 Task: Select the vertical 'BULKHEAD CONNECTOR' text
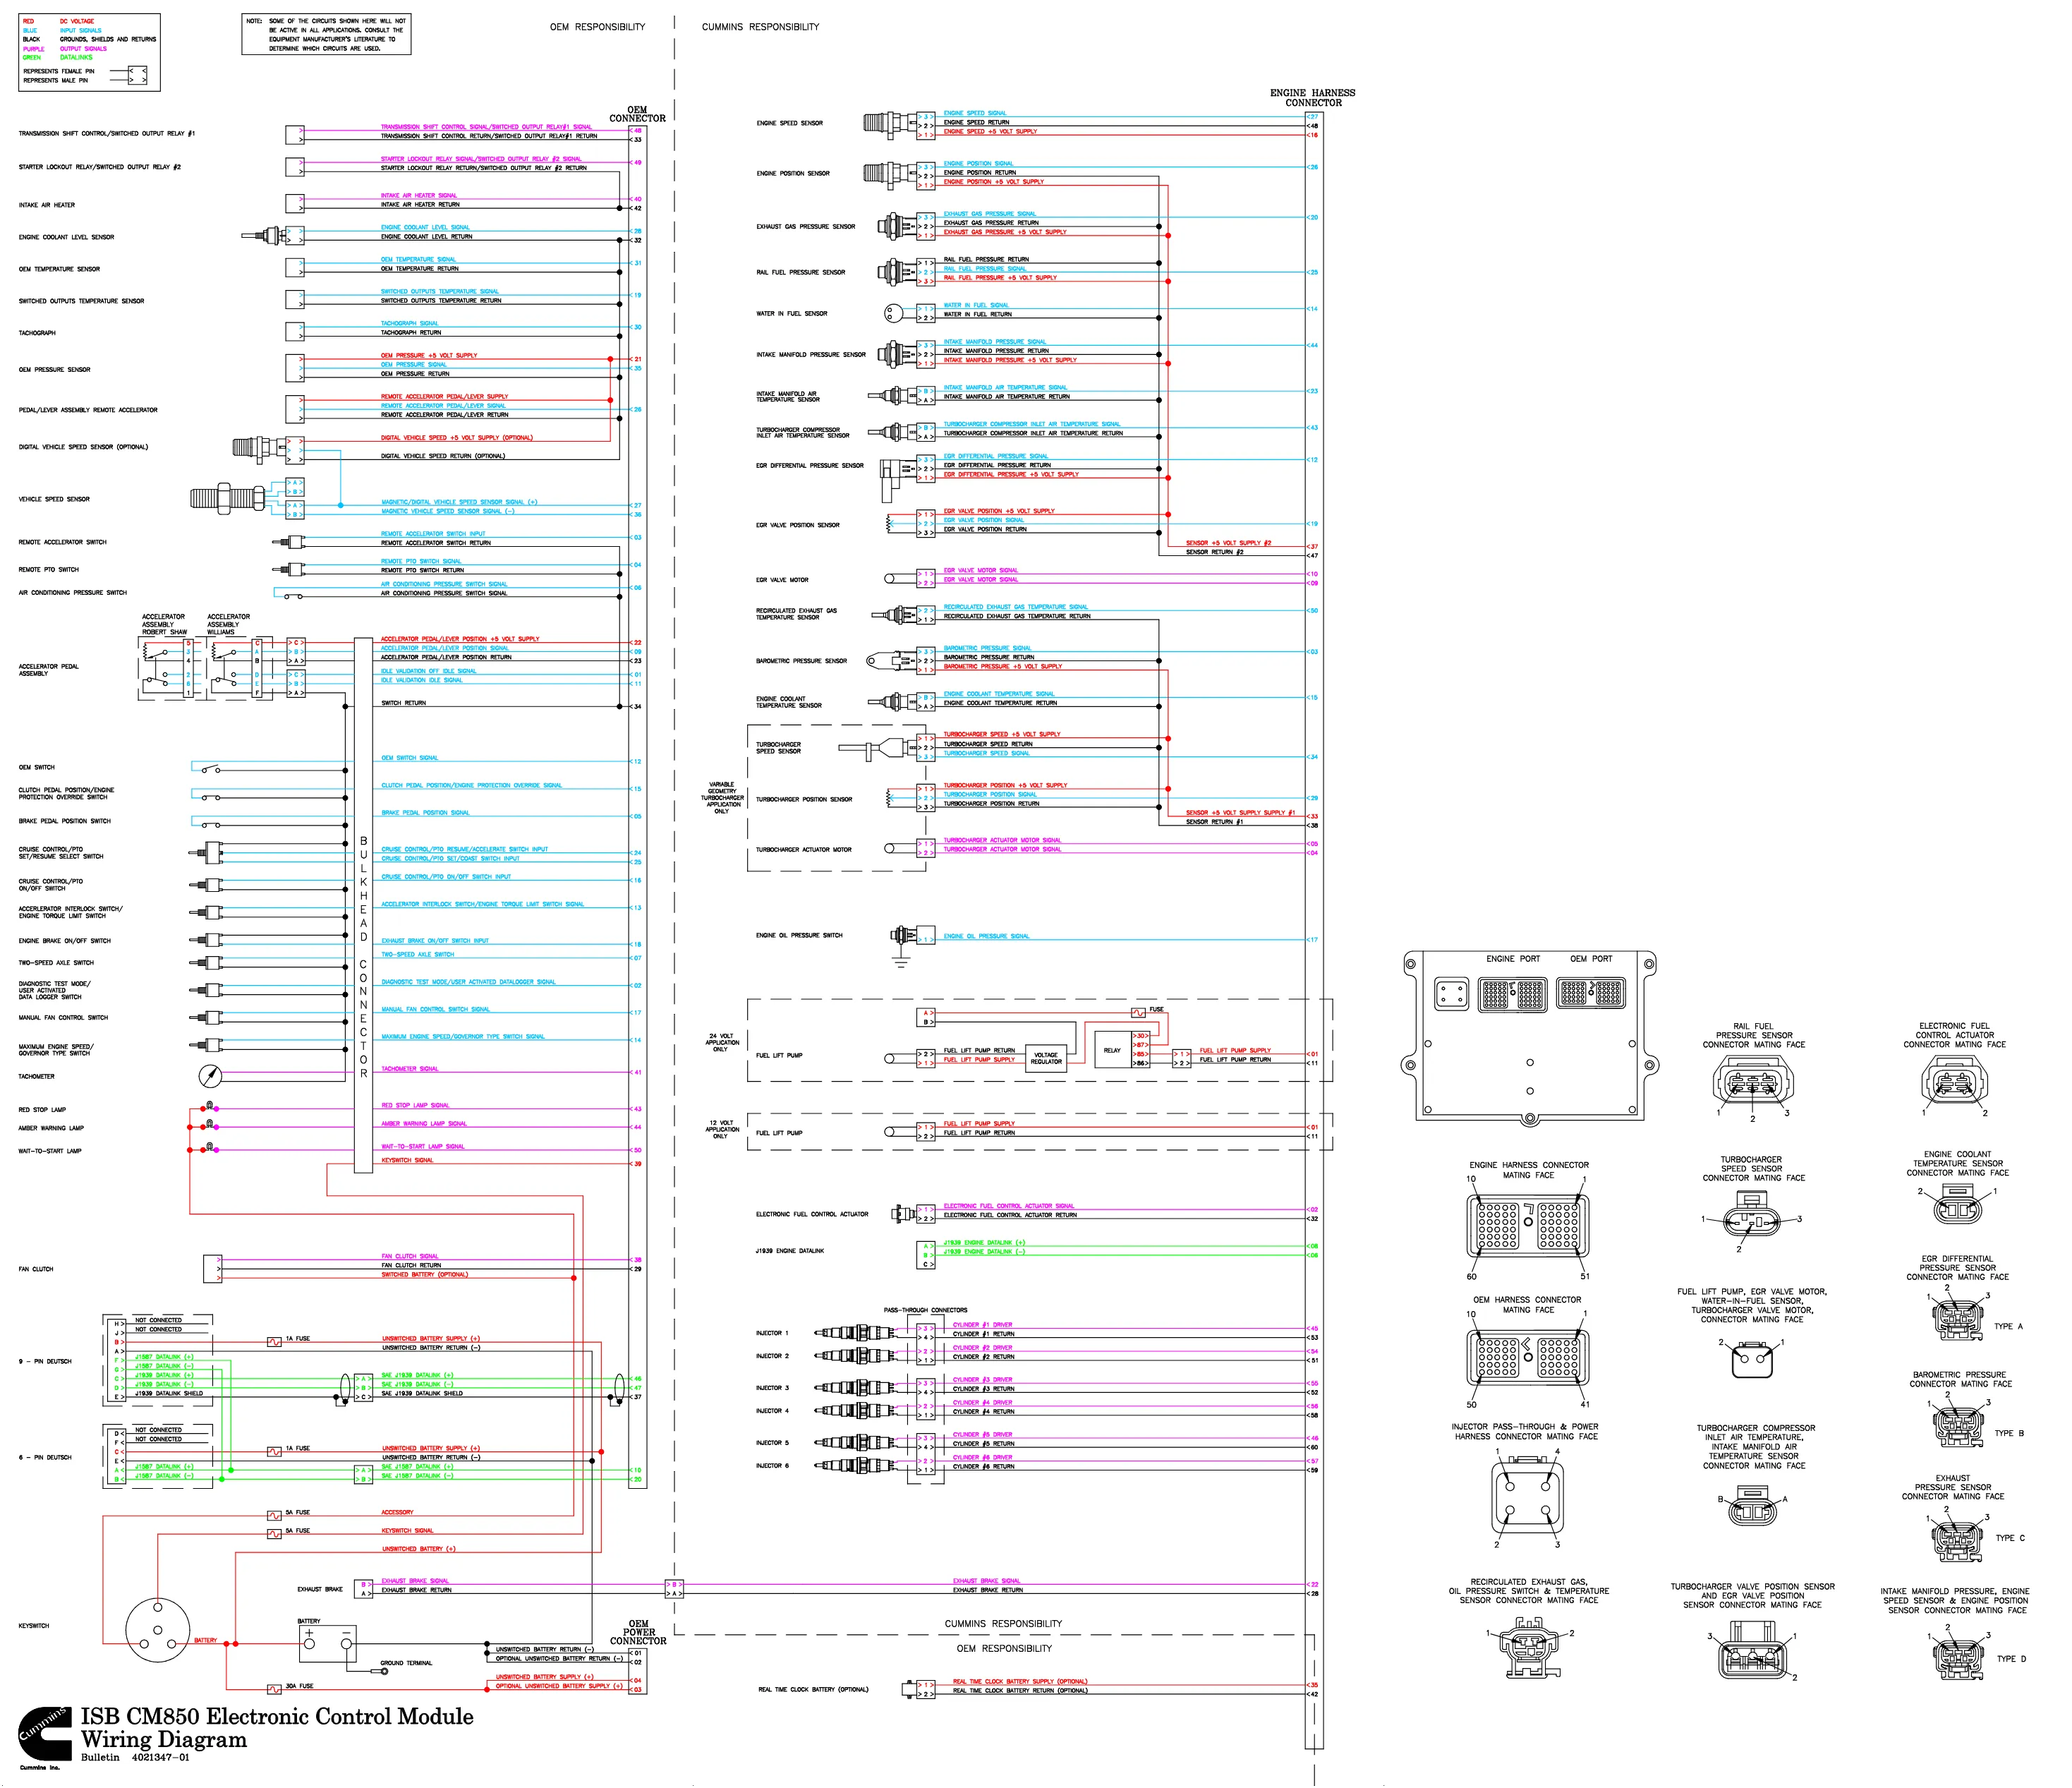point(363,957)
